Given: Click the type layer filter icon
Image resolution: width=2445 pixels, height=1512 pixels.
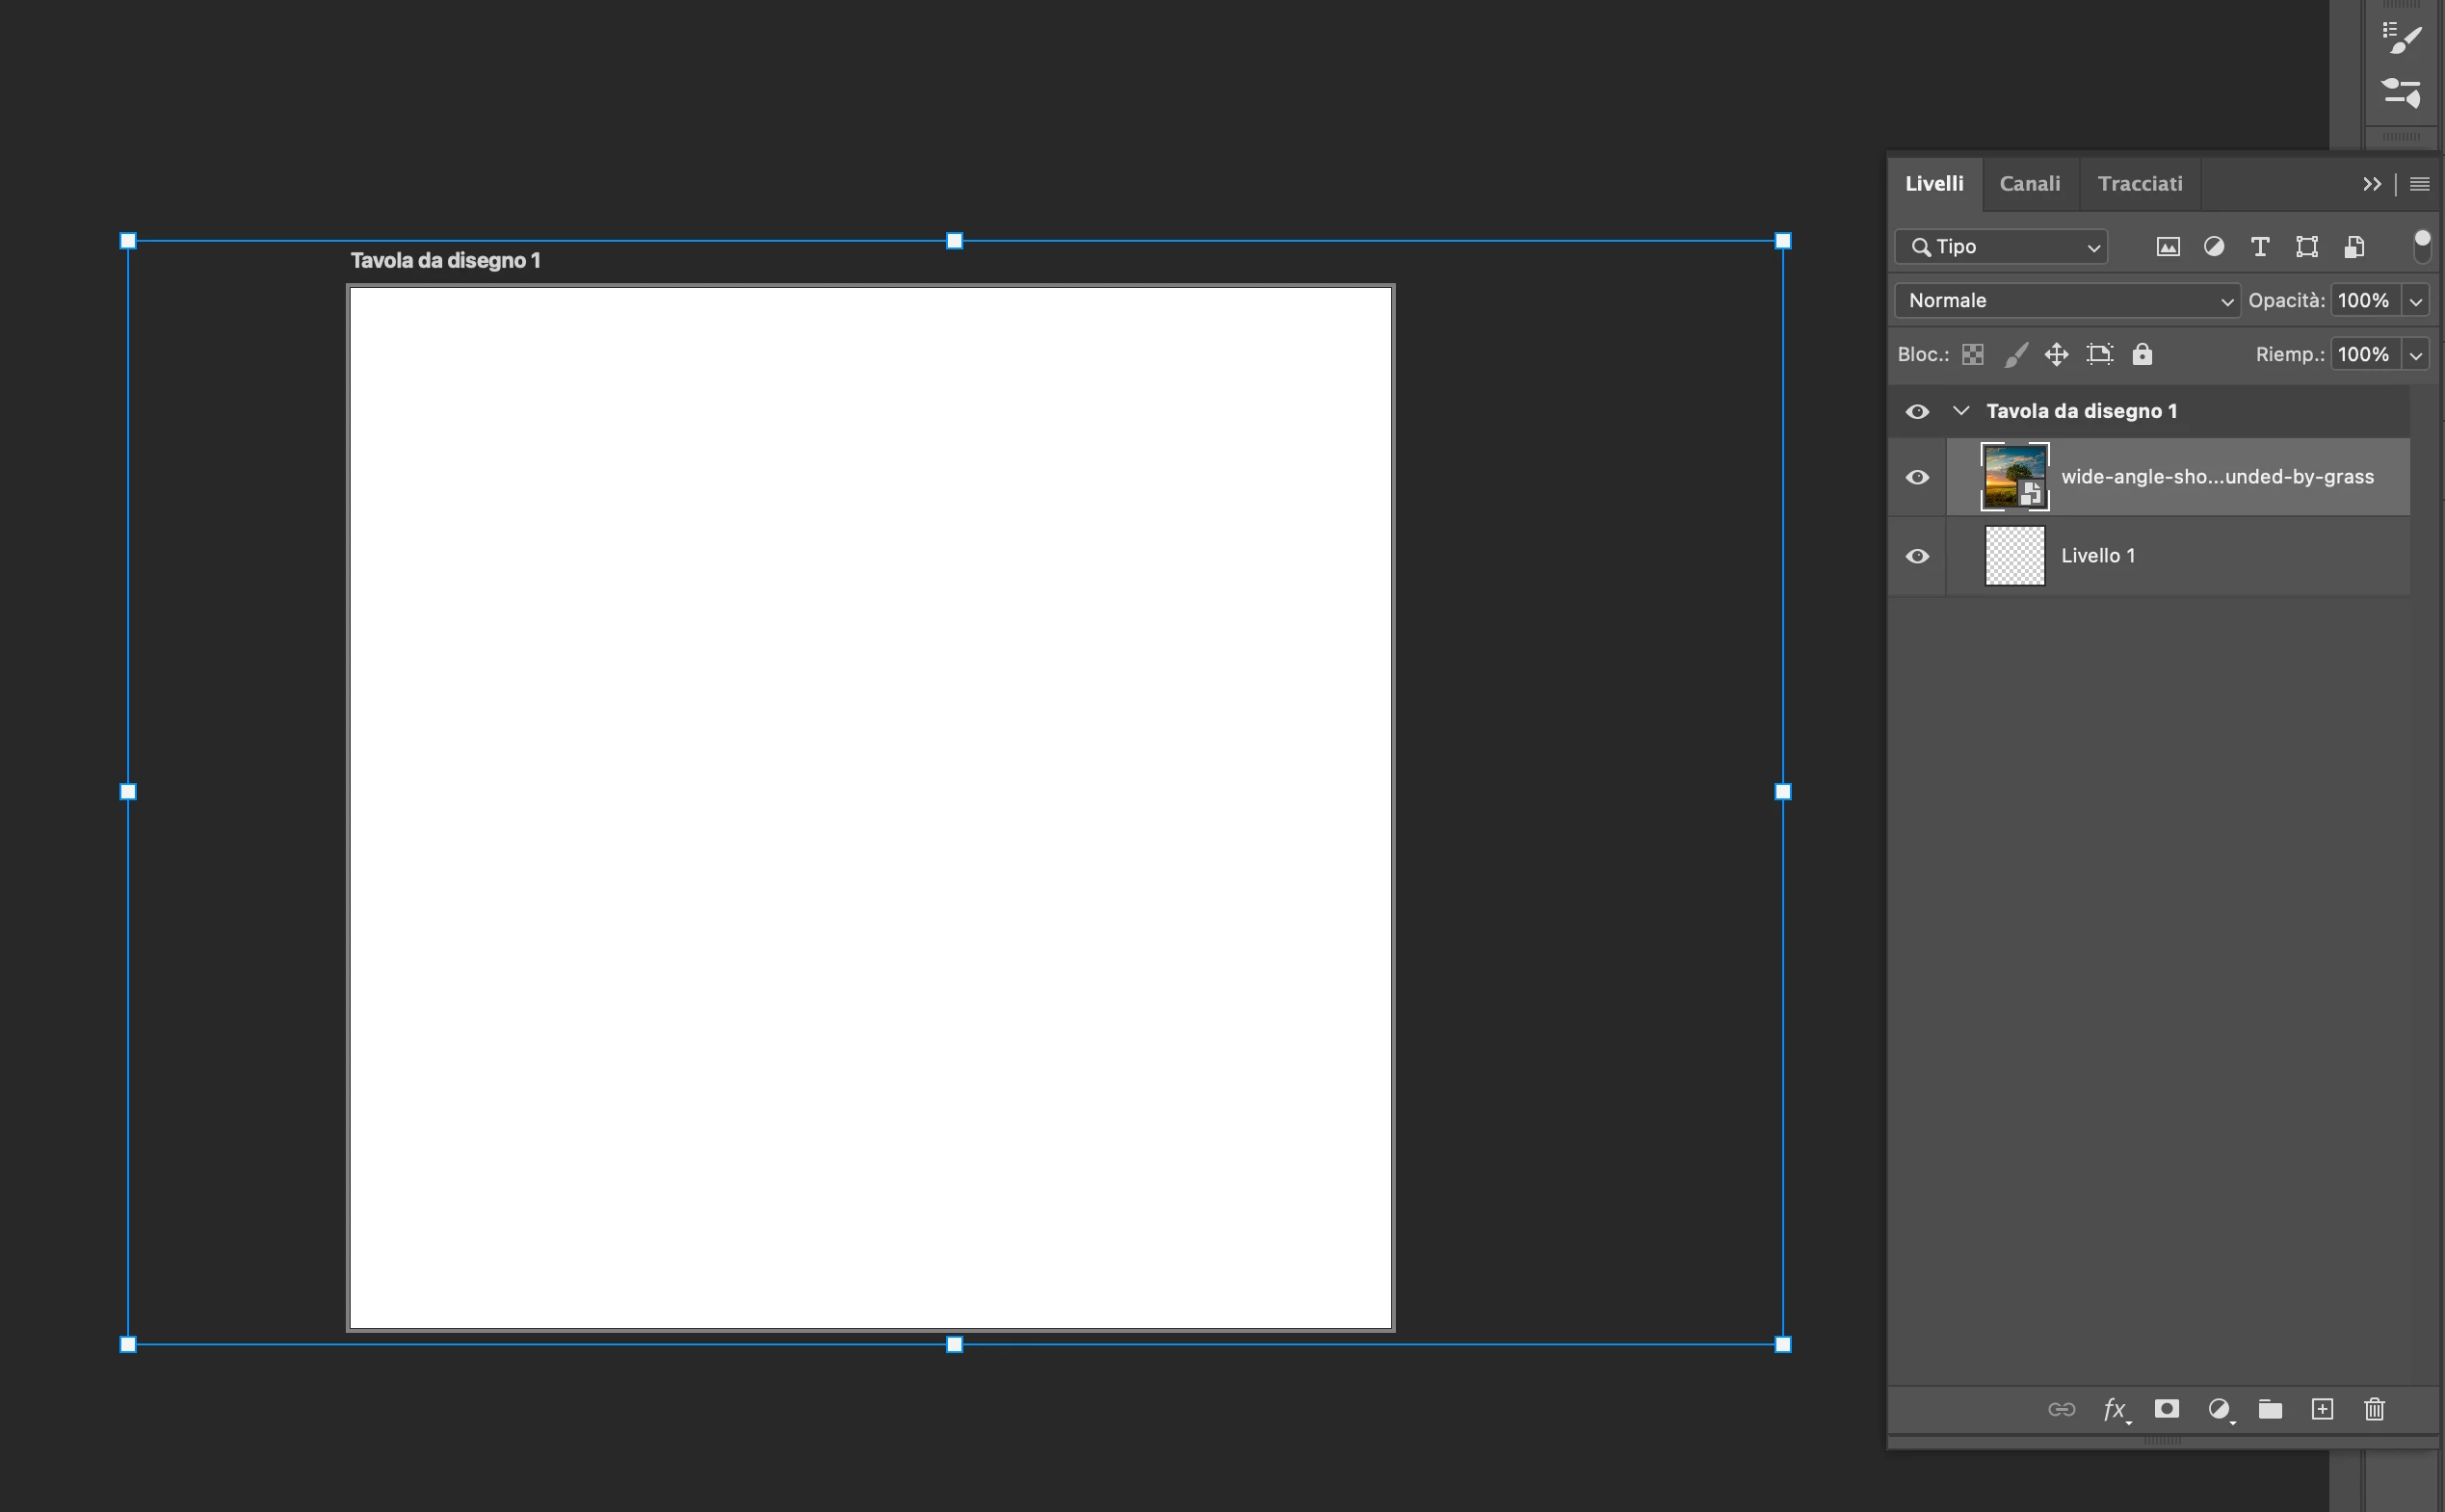Looking at the screenshot, I should [2260, 247].
